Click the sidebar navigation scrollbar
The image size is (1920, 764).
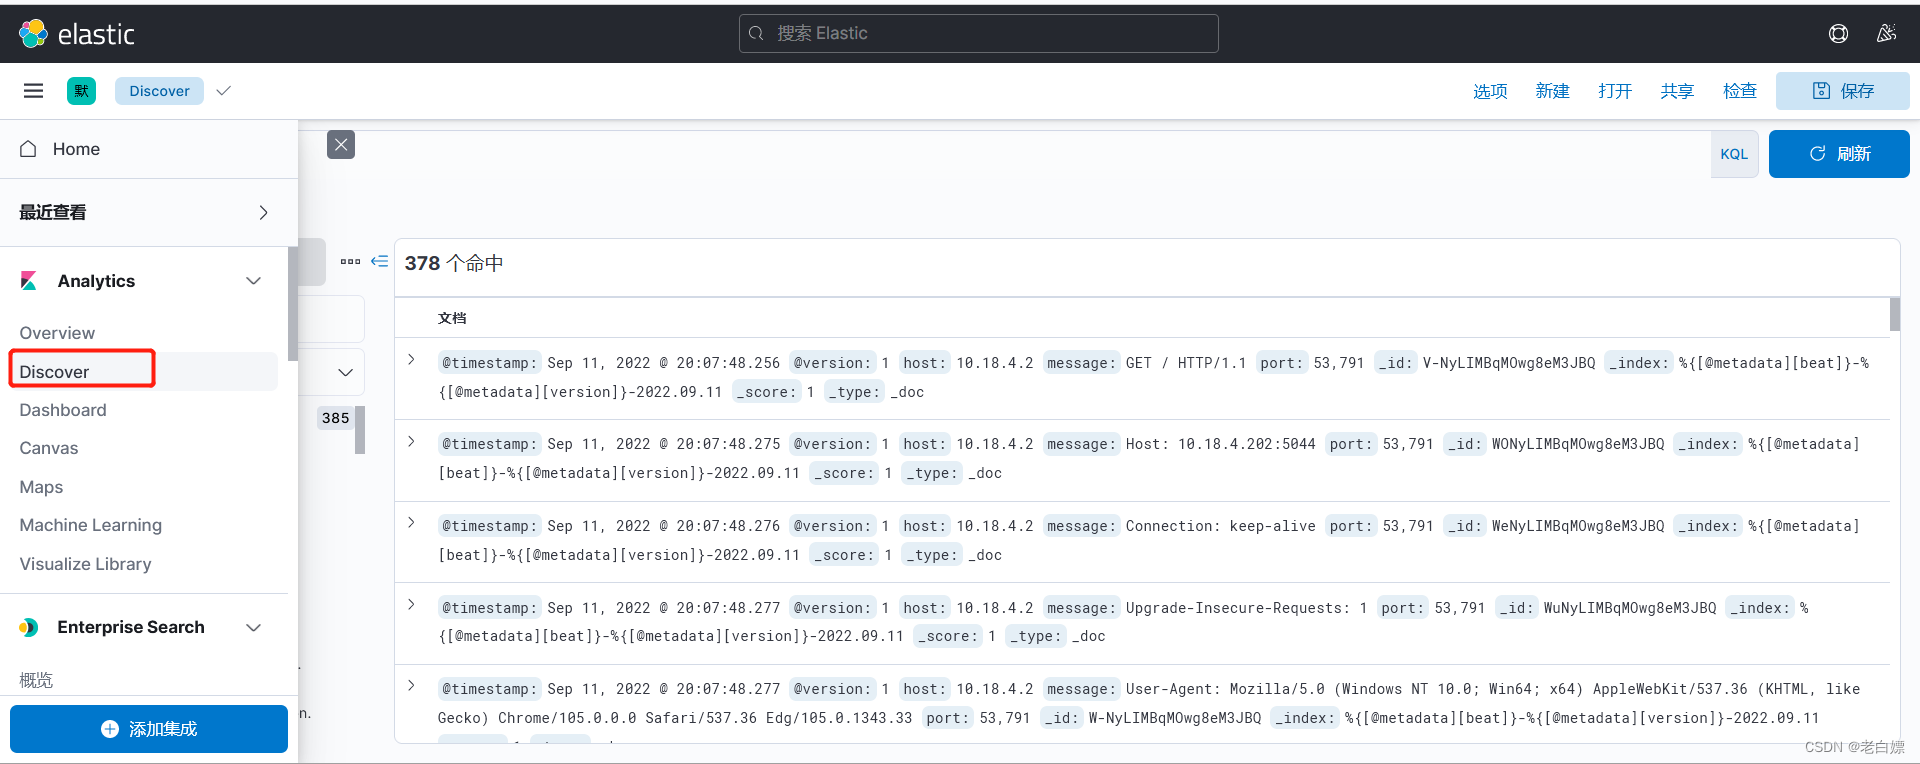(x=292, y=304)
